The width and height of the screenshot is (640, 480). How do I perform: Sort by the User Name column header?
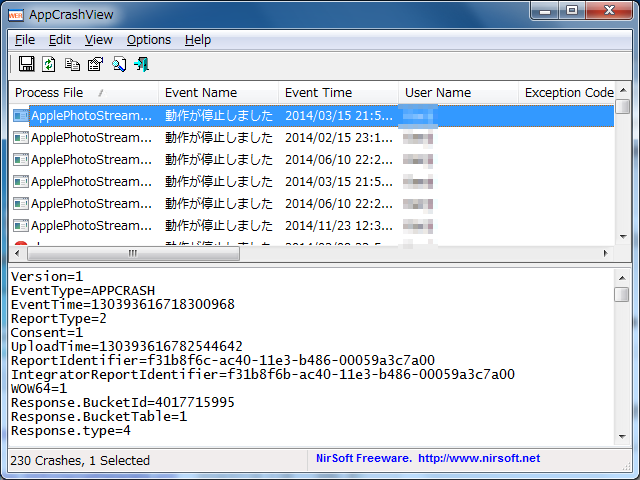(458, 93)
